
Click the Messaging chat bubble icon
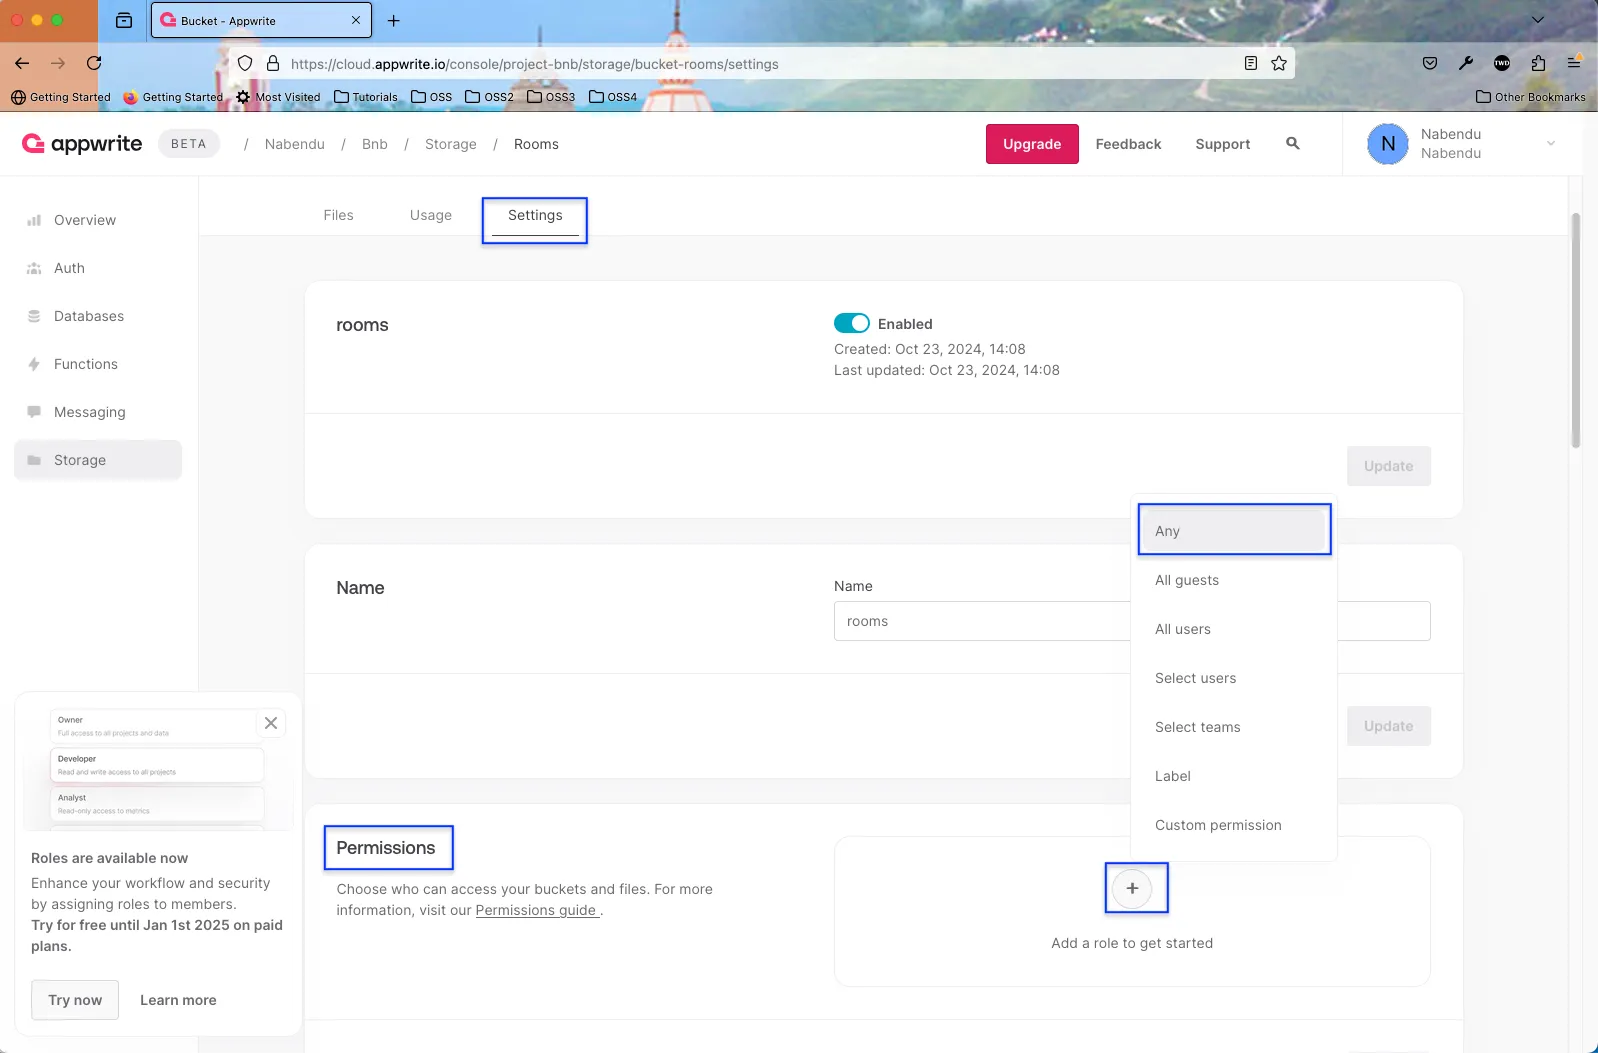pyautogui.click(x=34, y=412)
